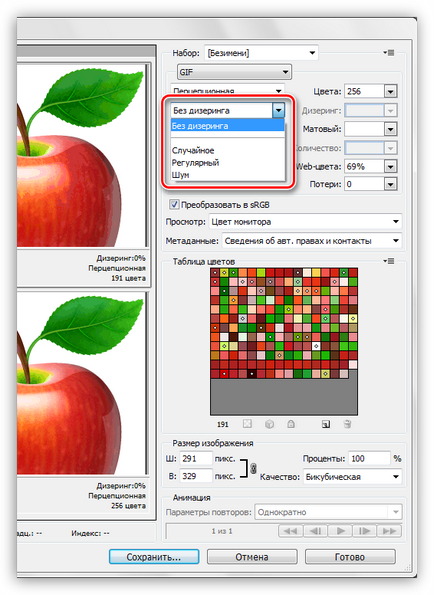Step to previous animation frame
The height and width of the screenshot is (595, 434).
pos(315,531)
